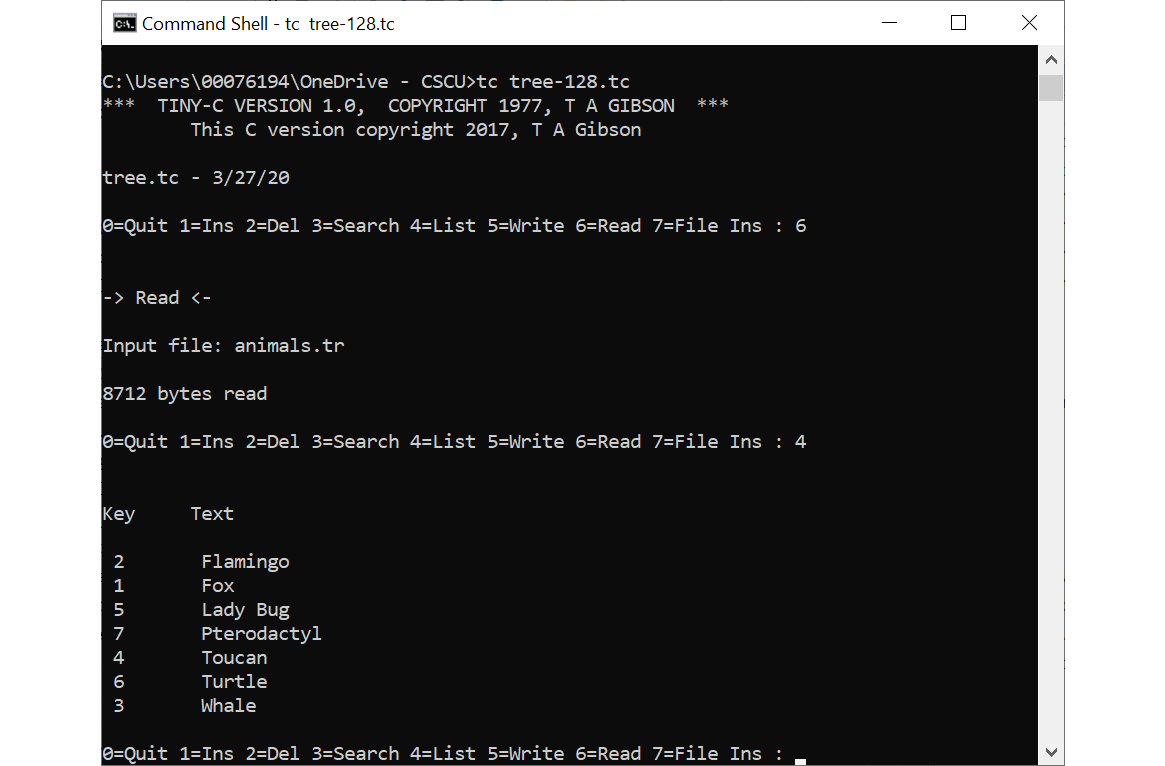Click the window title 'Command Shell - tc tree-128.tc'
The width and height of the screenshot is (1165, 766).
tap(268, 24)
